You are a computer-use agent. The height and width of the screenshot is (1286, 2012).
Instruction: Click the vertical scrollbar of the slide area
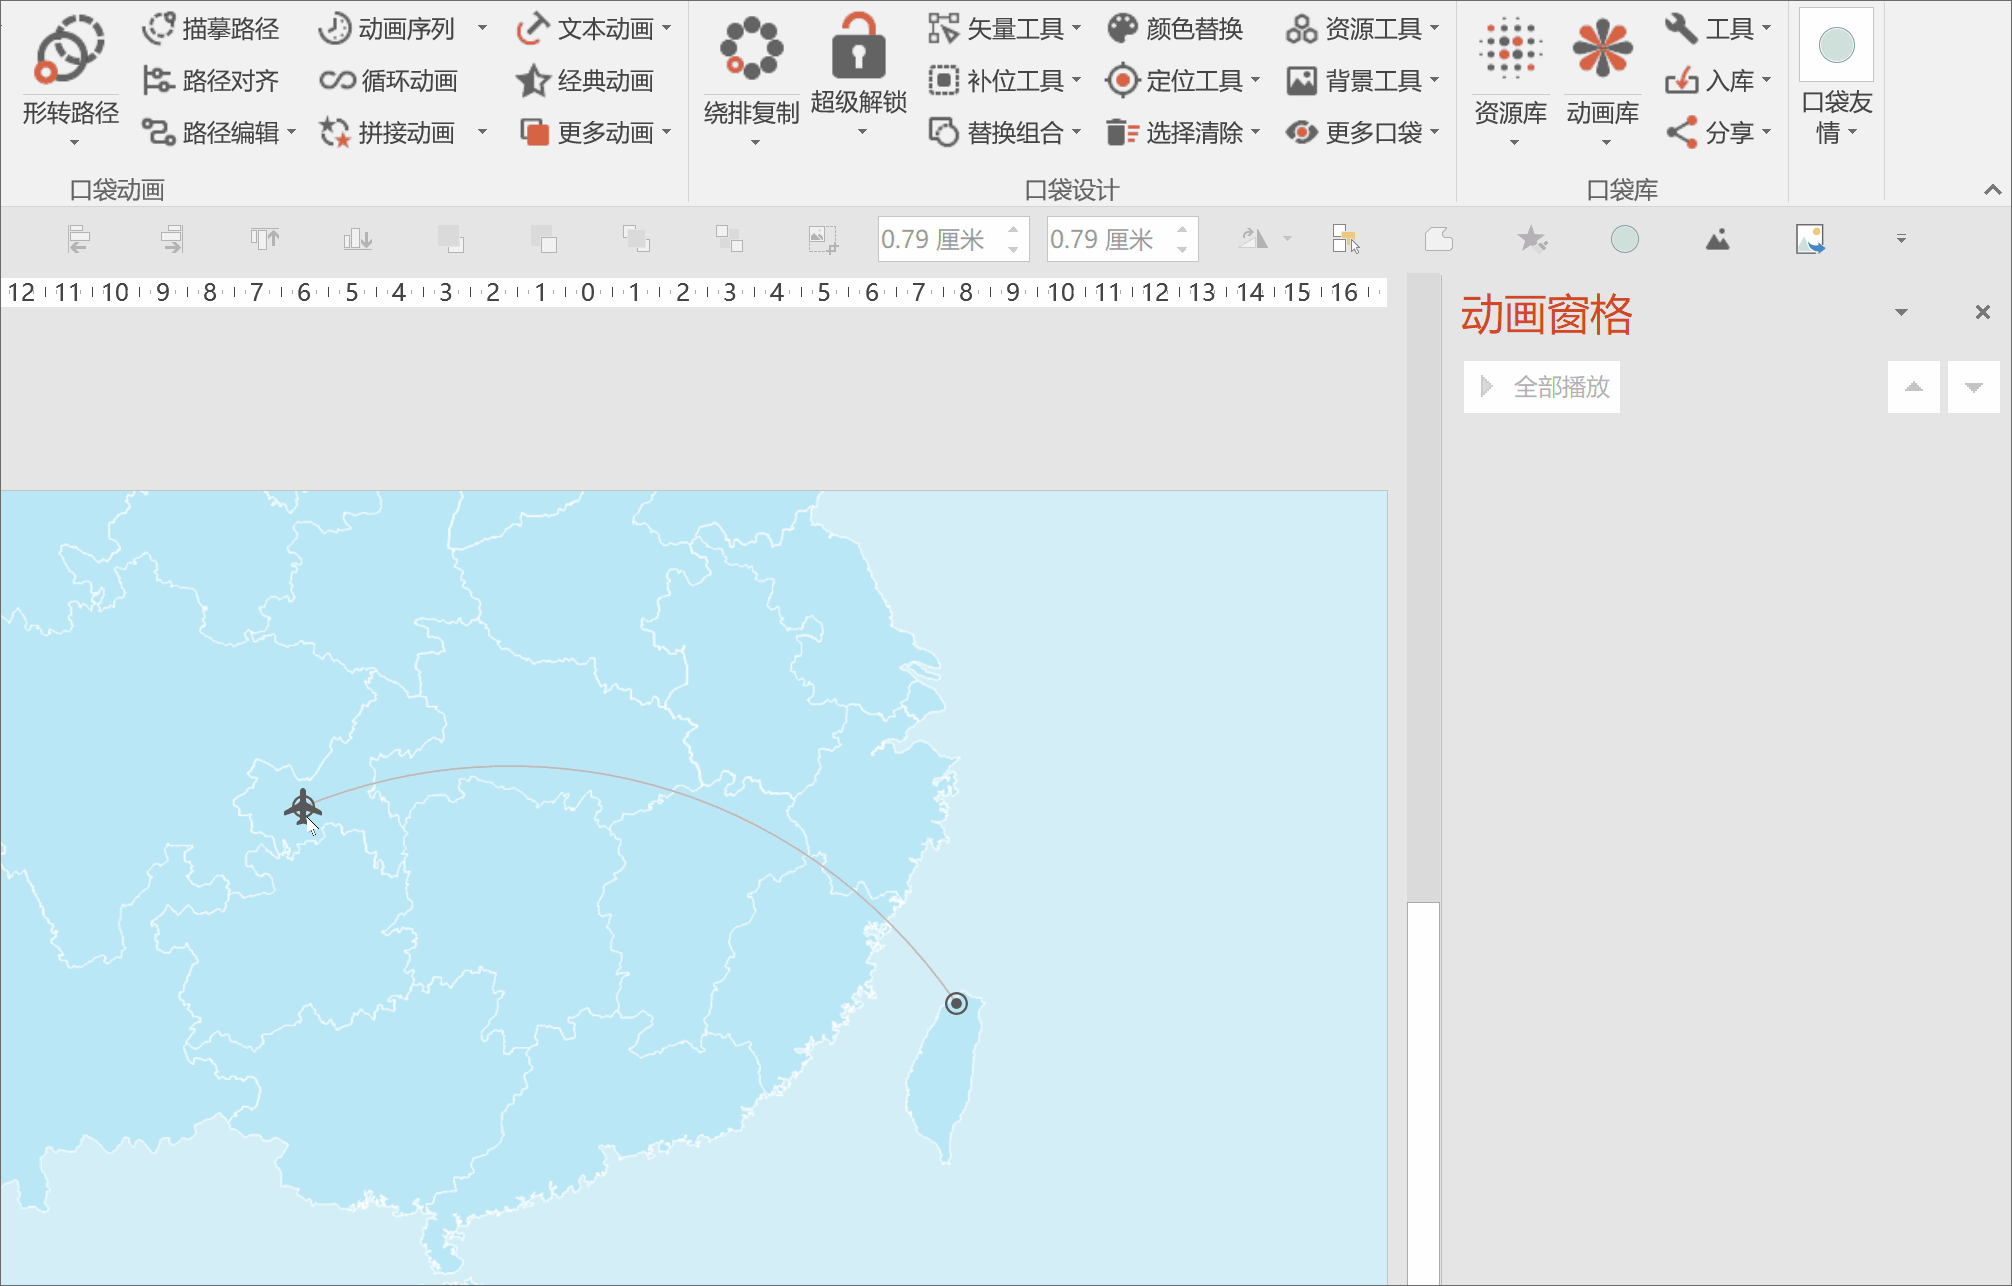point(1423,780)
